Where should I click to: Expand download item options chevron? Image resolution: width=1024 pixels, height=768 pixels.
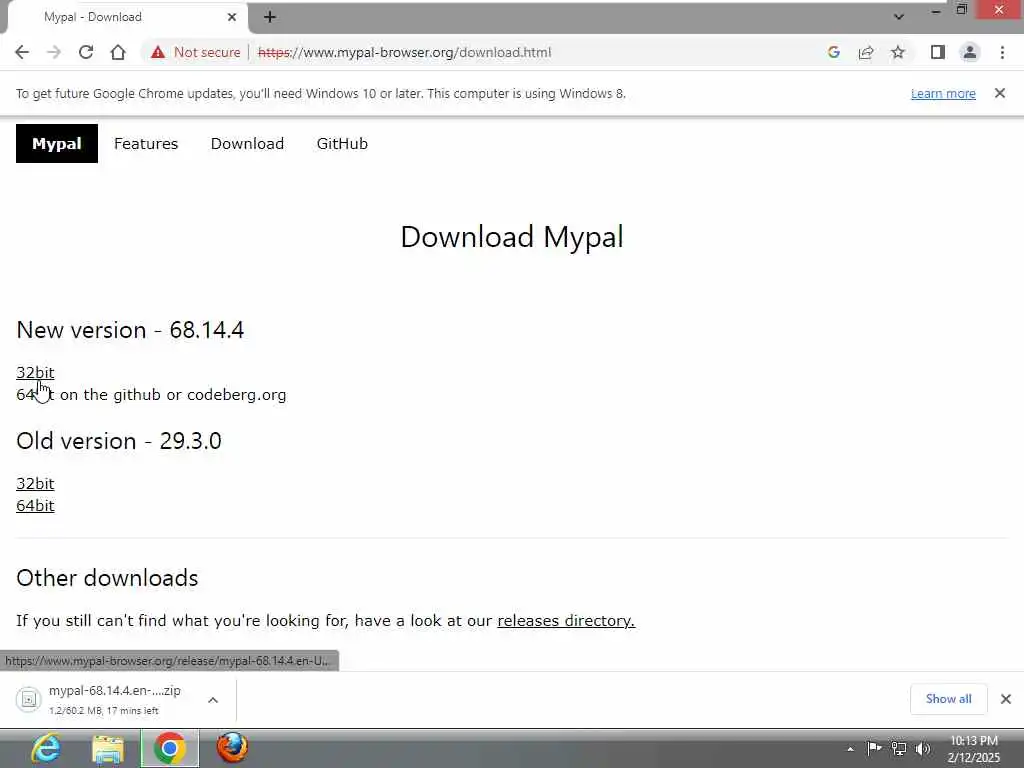(213, 699)
